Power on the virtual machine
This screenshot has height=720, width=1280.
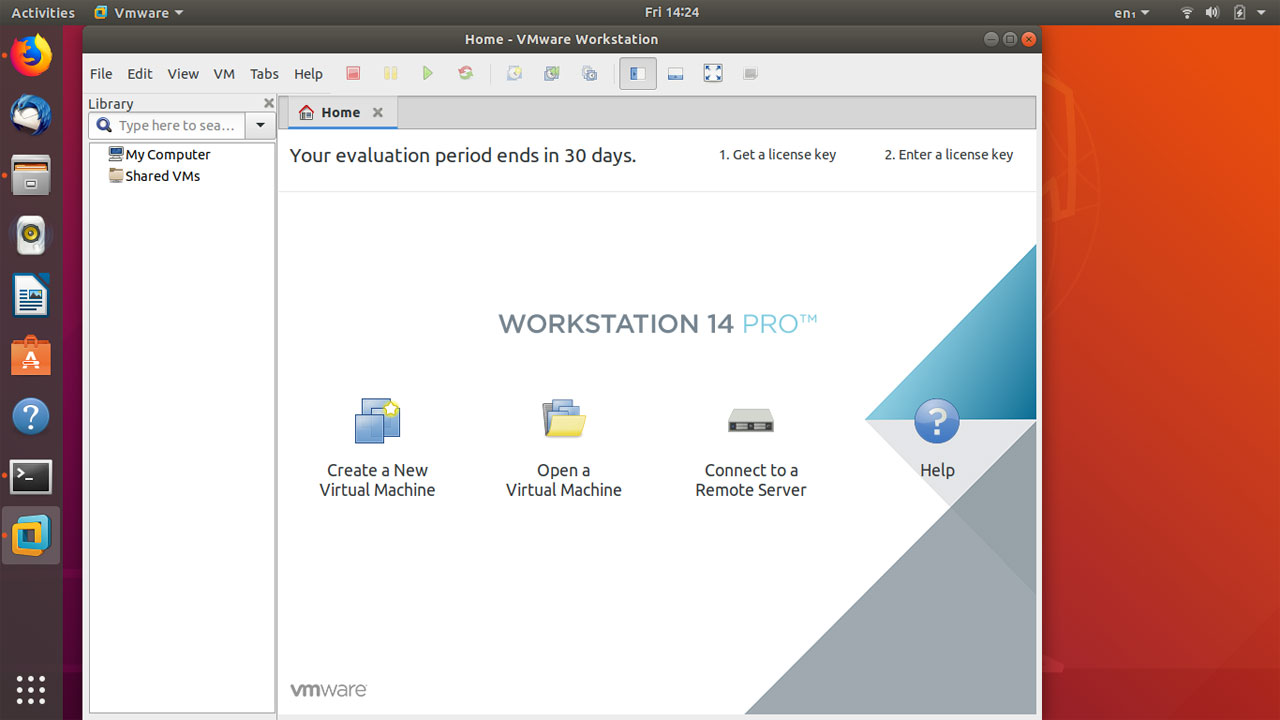(428, 73)
